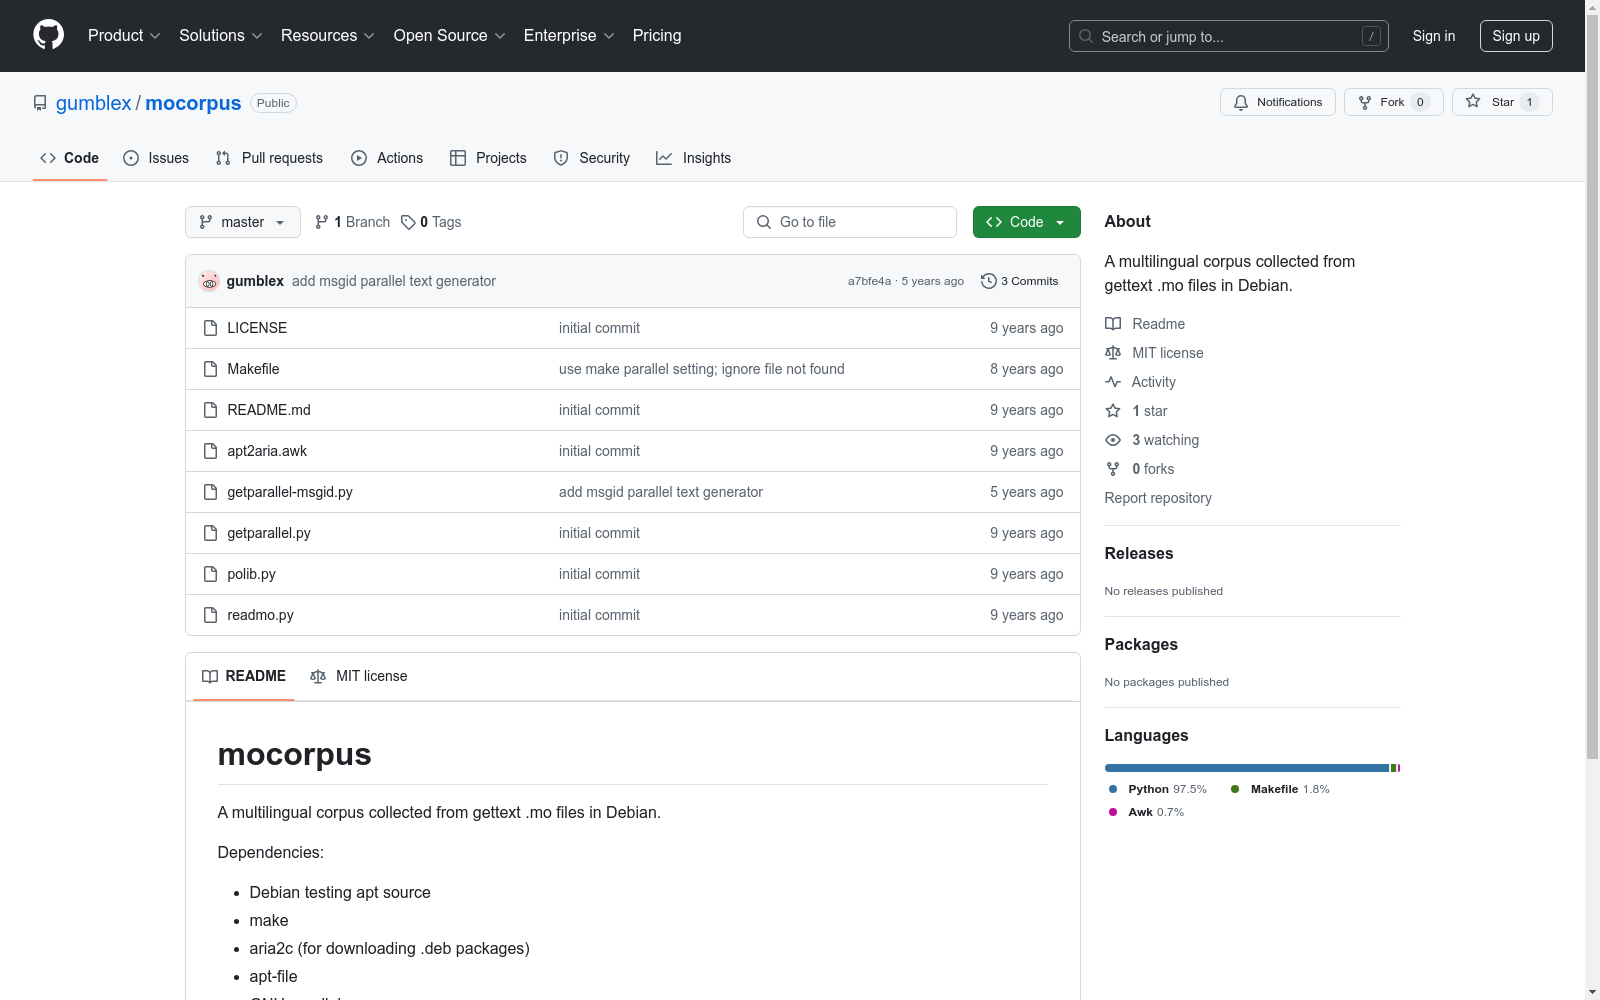Click the file icon next to readmo.py
The height and width of the screenshot is (1000, 1600).
[210, 615]
